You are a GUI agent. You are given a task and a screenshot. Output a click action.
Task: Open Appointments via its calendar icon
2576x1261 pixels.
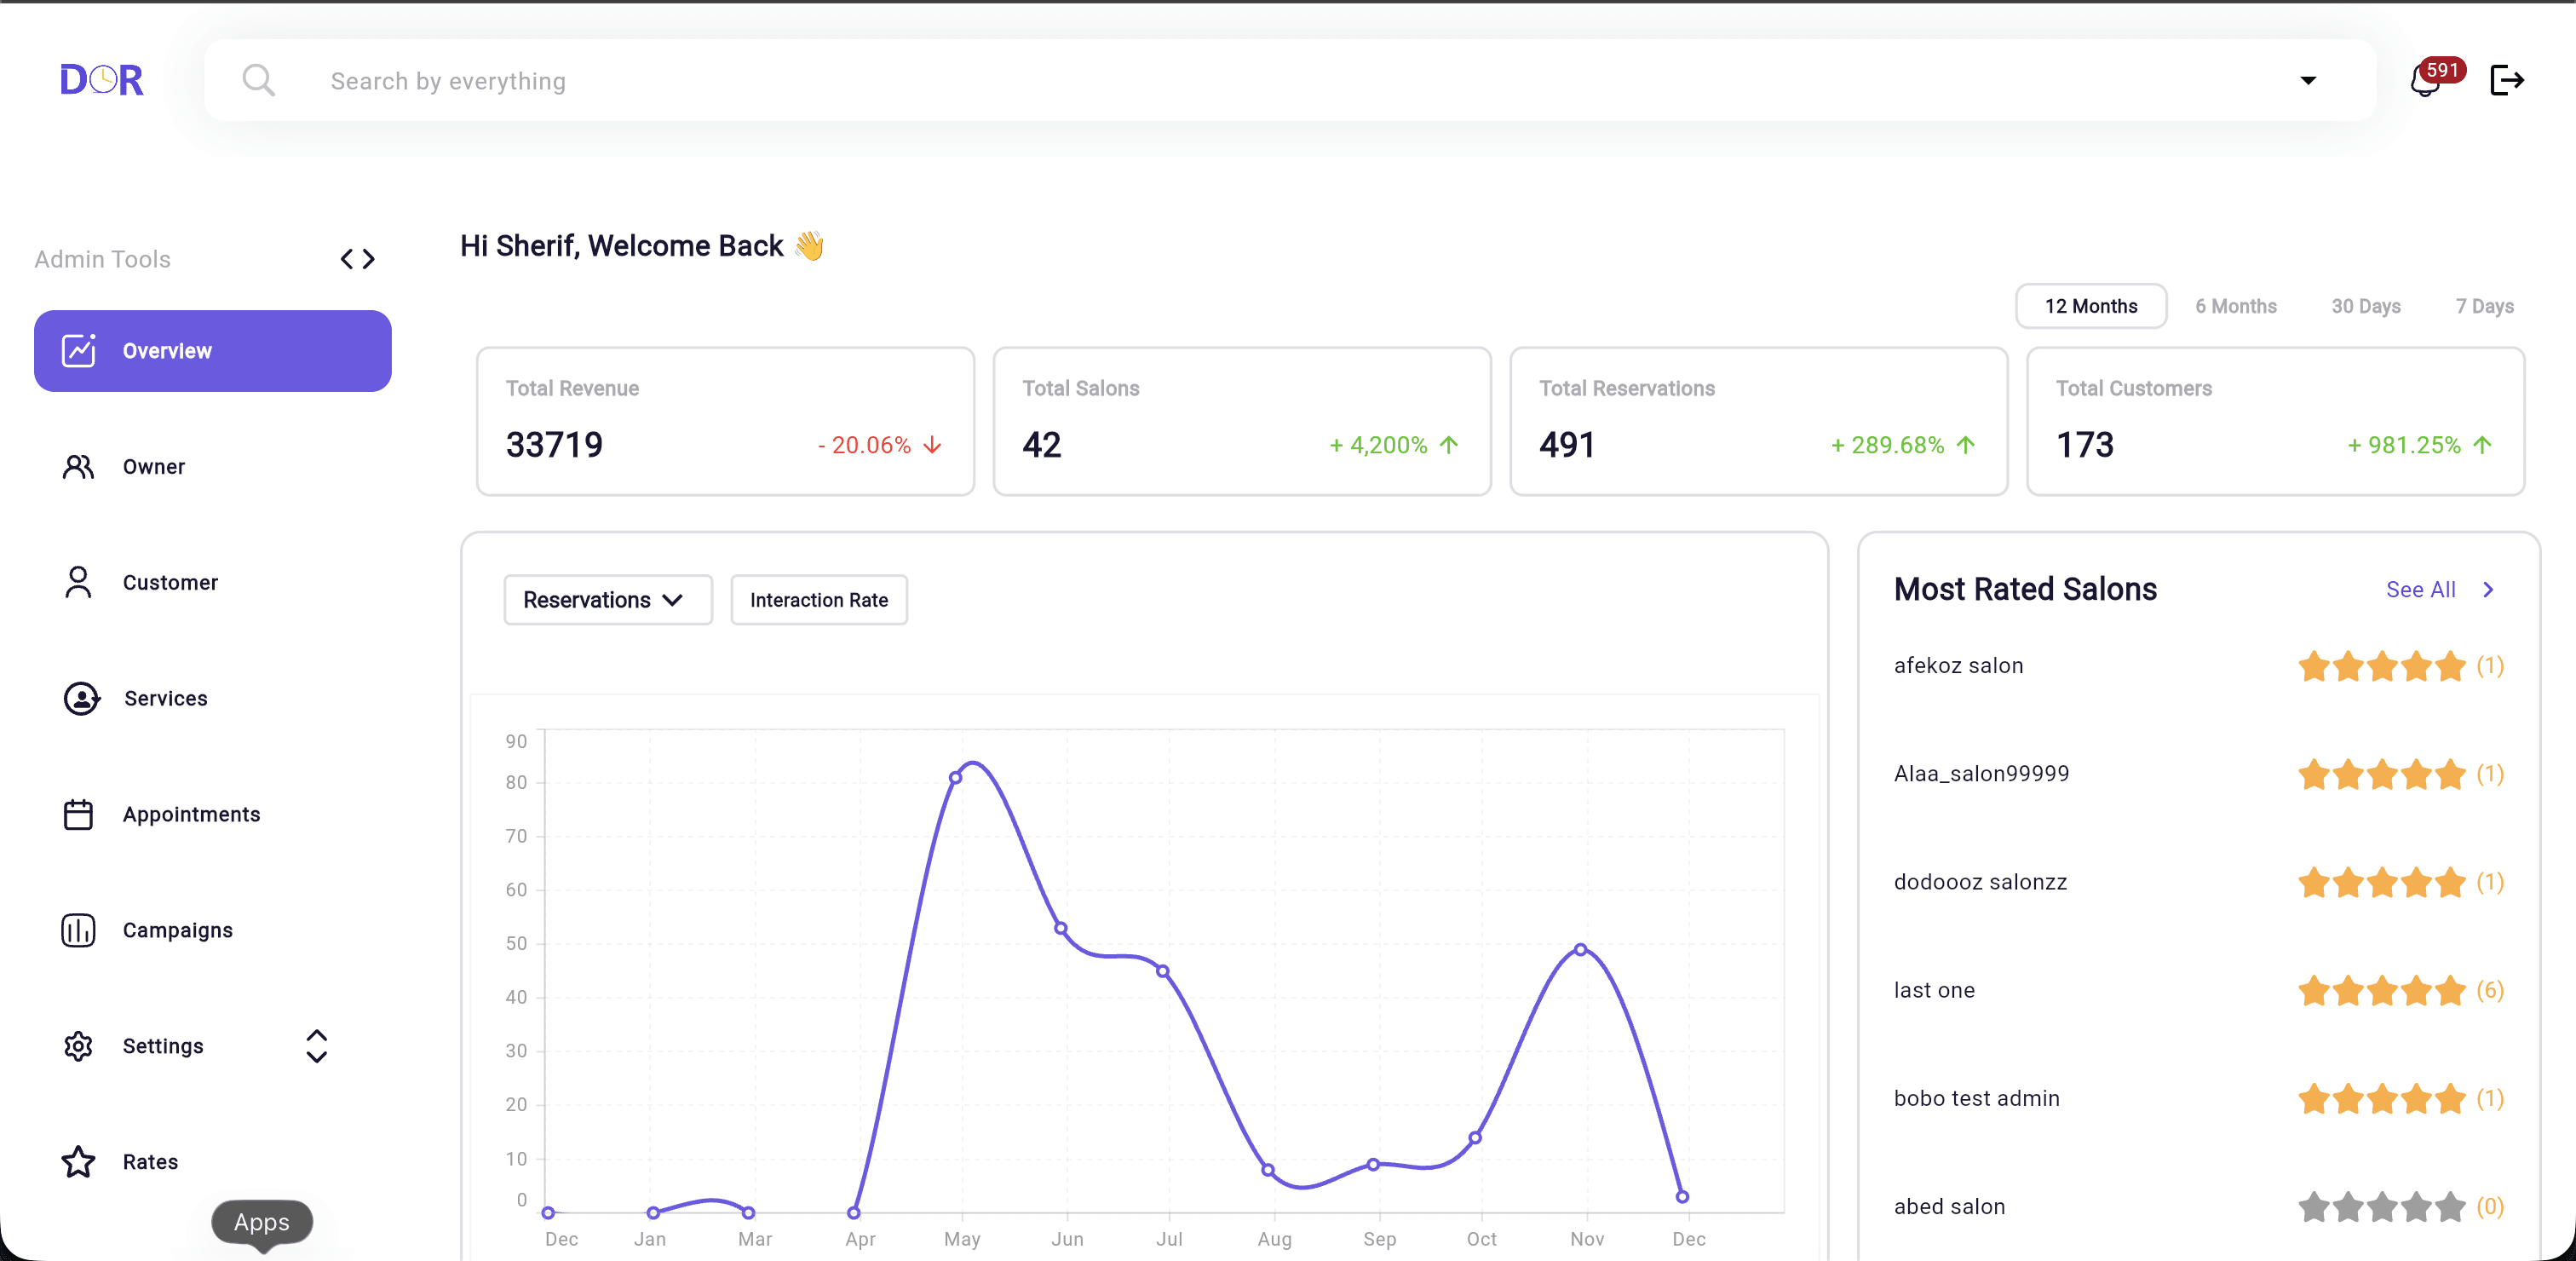(78, 814)
